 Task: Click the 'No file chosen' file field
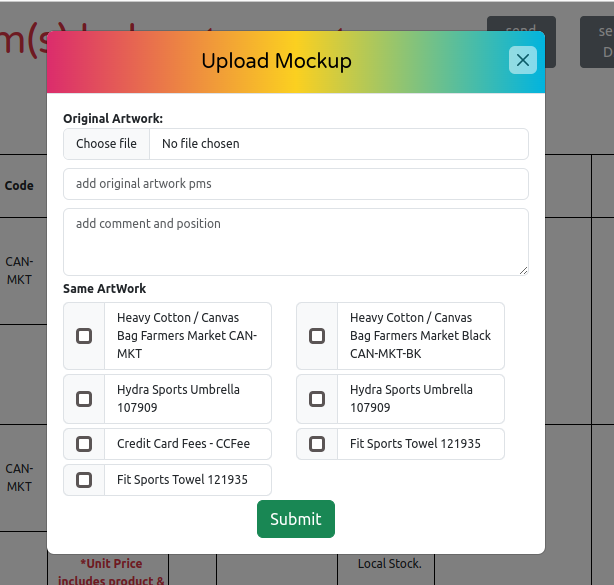tap(338, 144)
